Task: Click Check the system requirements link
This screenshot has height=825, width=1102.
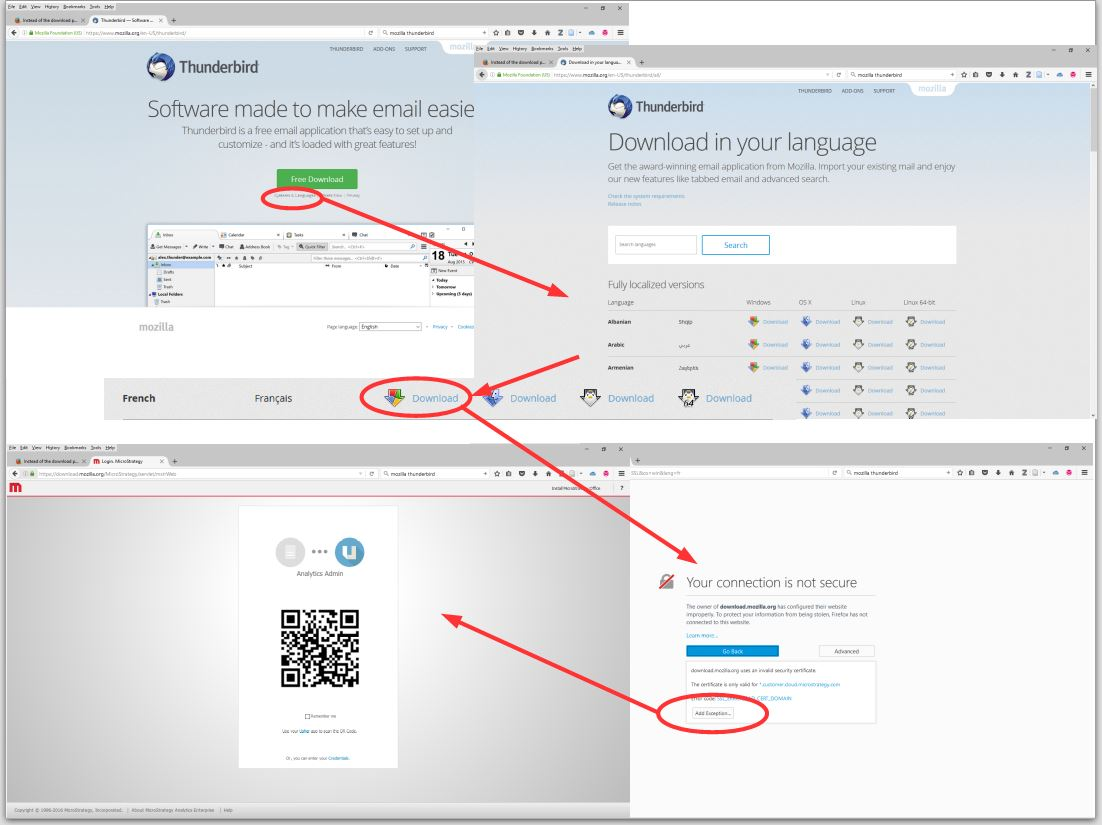Action: [x=646, y=196]
